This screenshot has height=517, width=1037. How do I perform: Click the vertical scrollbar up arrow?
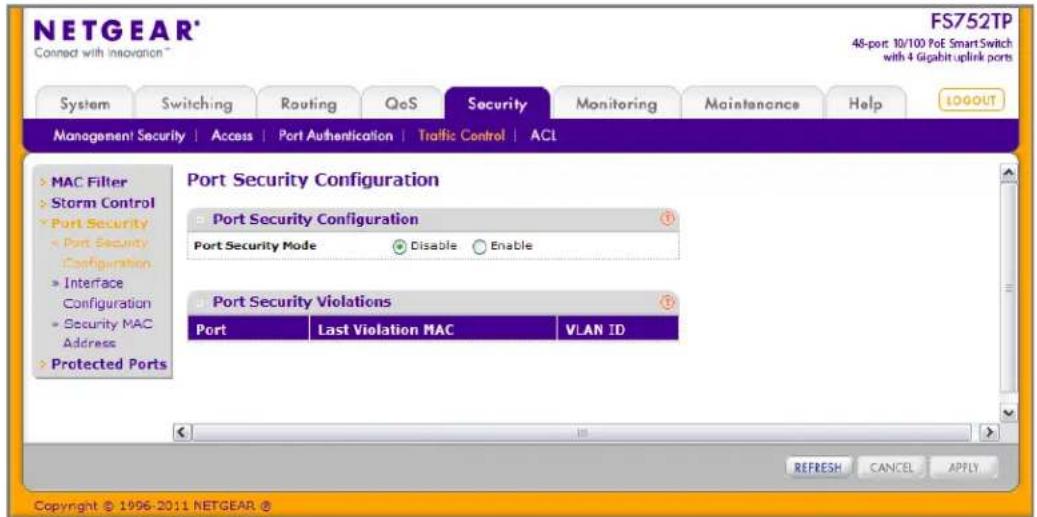[1008, 171]
